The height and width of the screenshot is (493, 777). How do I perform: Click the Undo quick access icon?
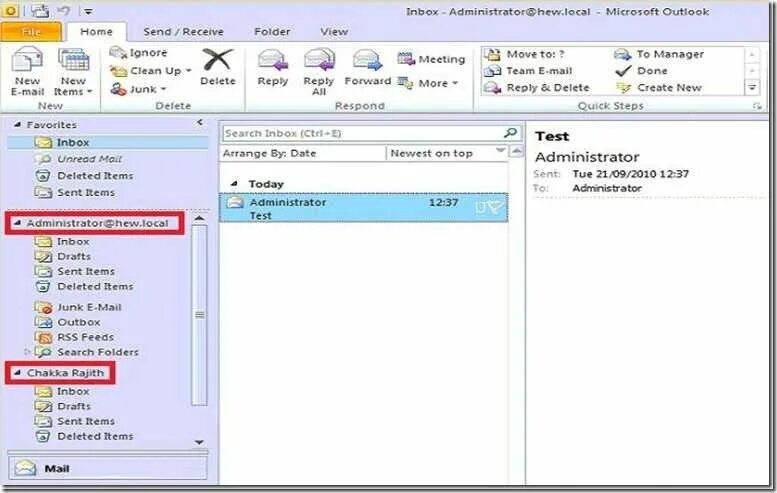pos(63,10)
